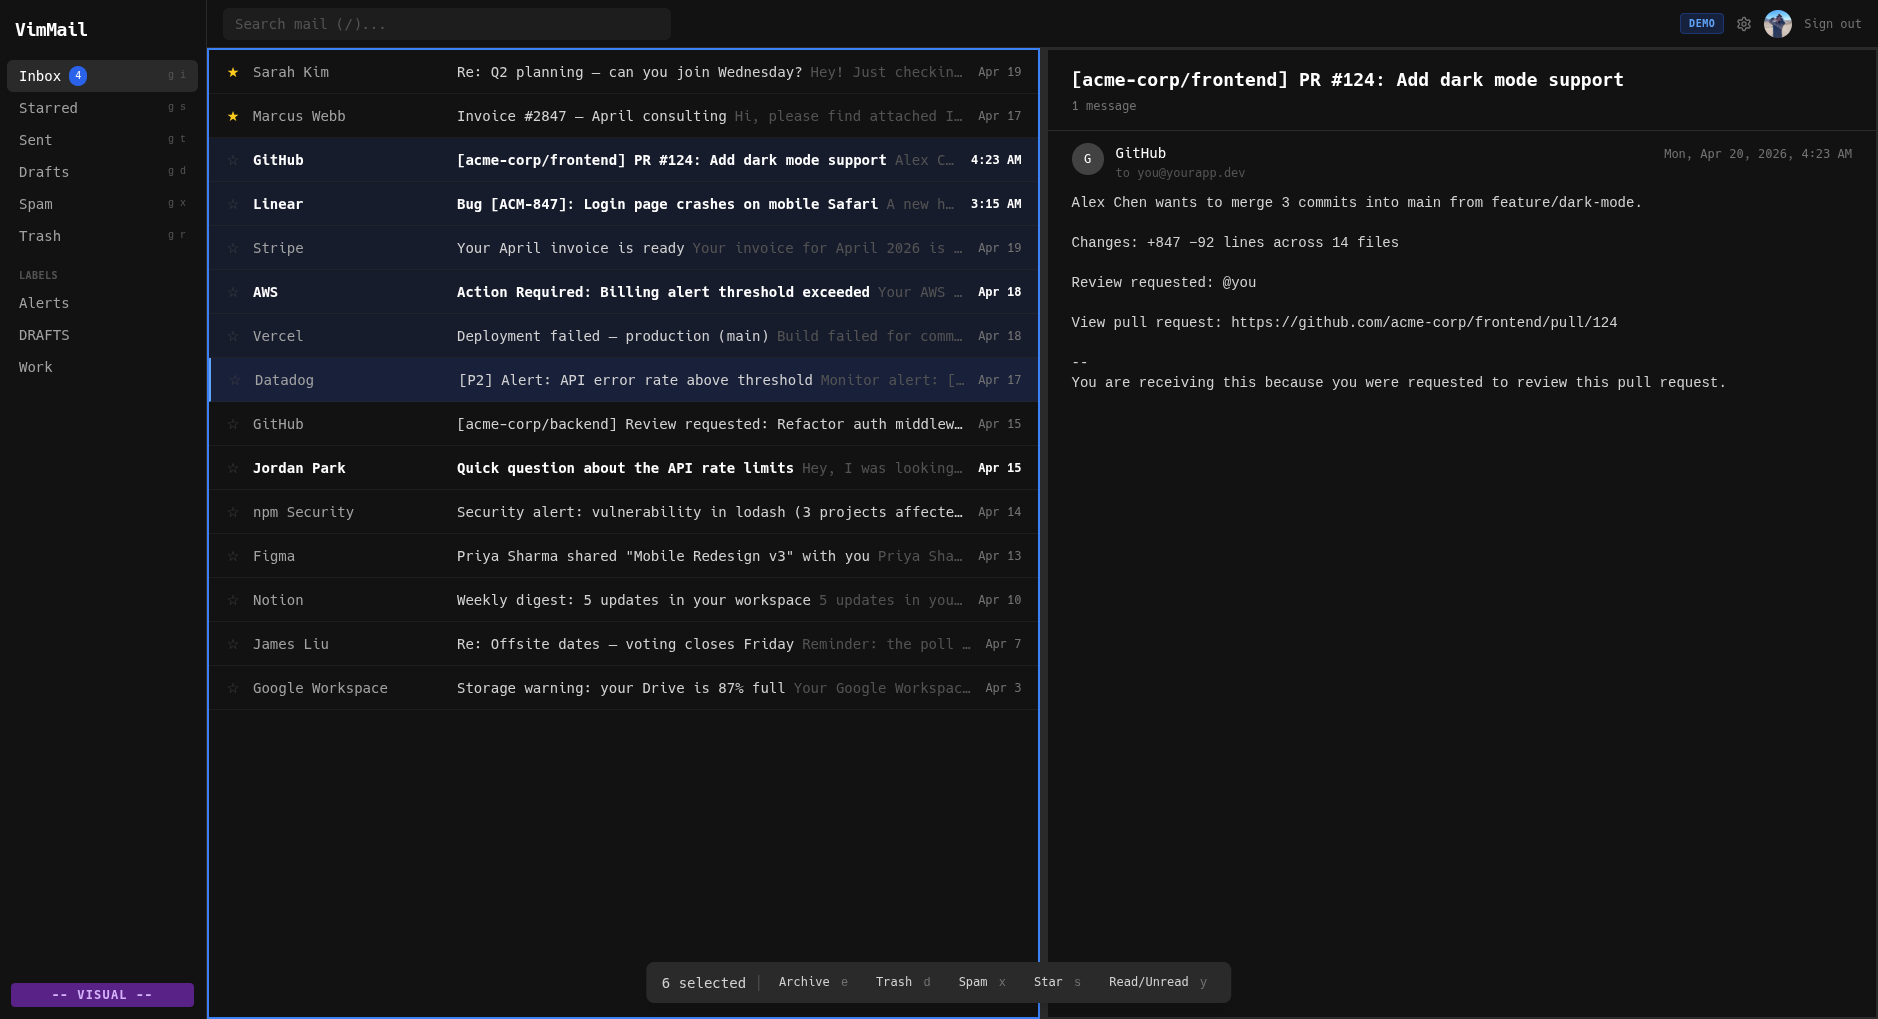Open settings with the gear icon
1878x1019 pixels.
(1745, 23)
